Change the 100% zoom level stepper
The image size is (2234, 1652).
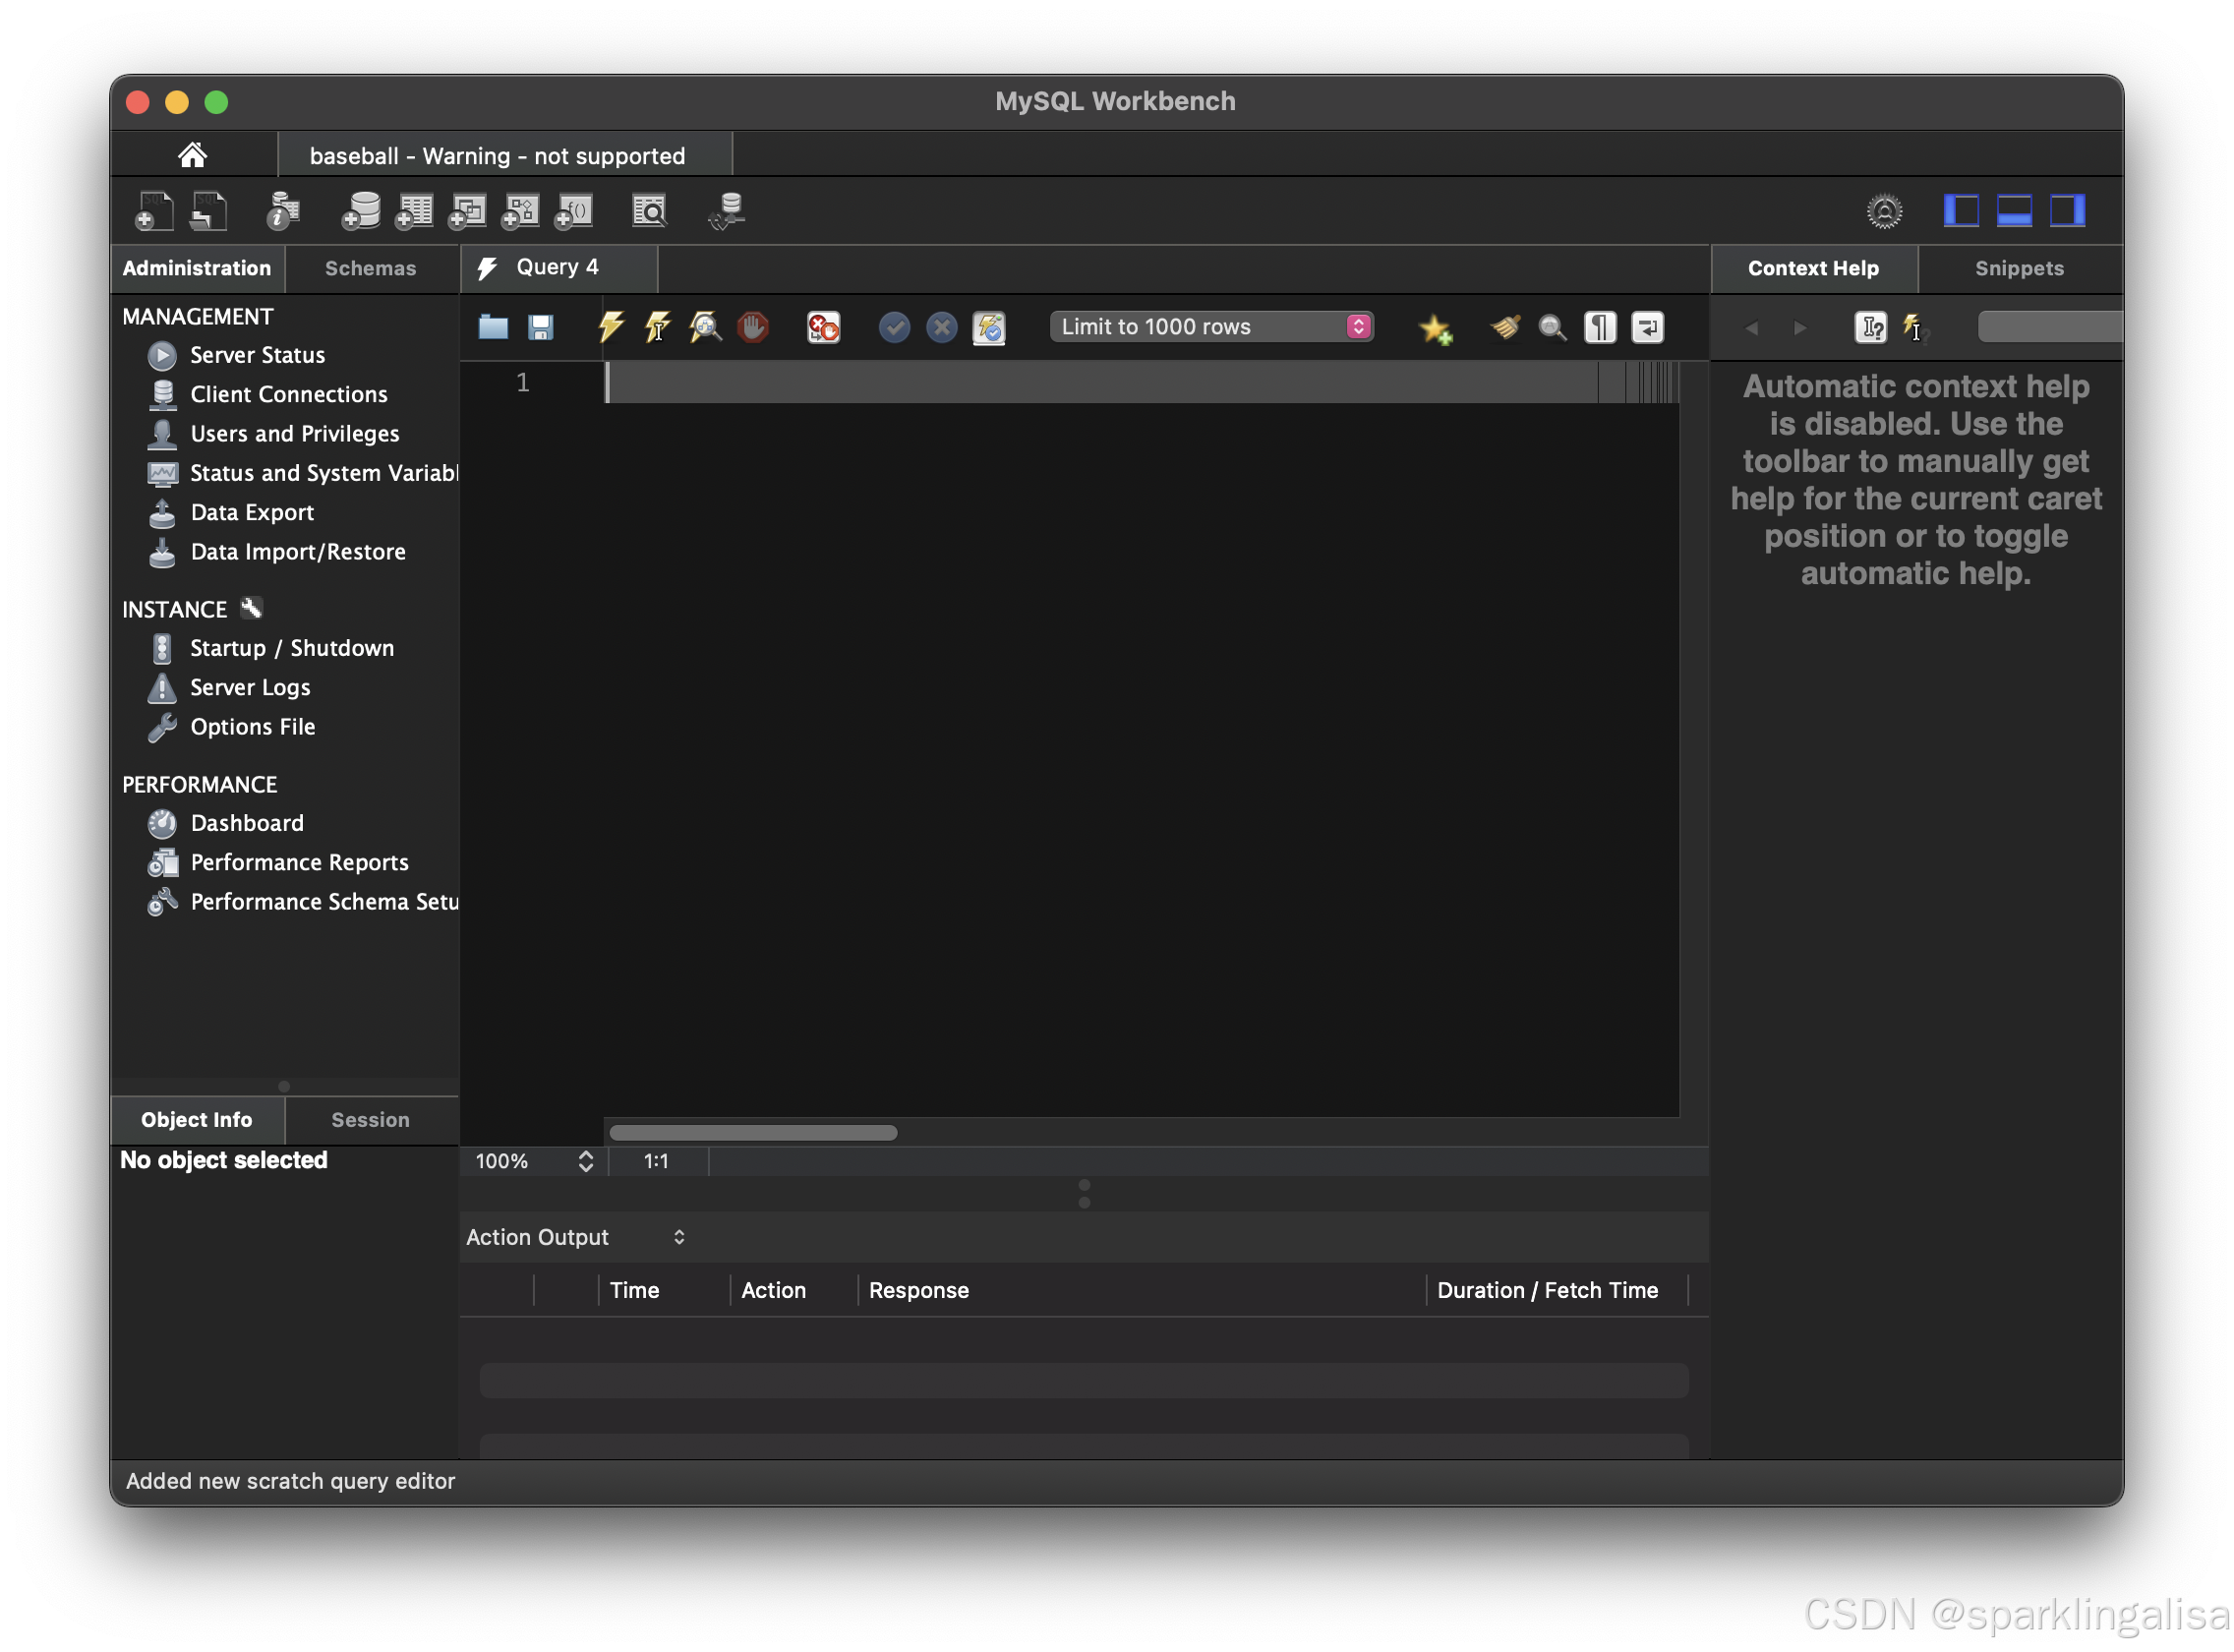585,1161
